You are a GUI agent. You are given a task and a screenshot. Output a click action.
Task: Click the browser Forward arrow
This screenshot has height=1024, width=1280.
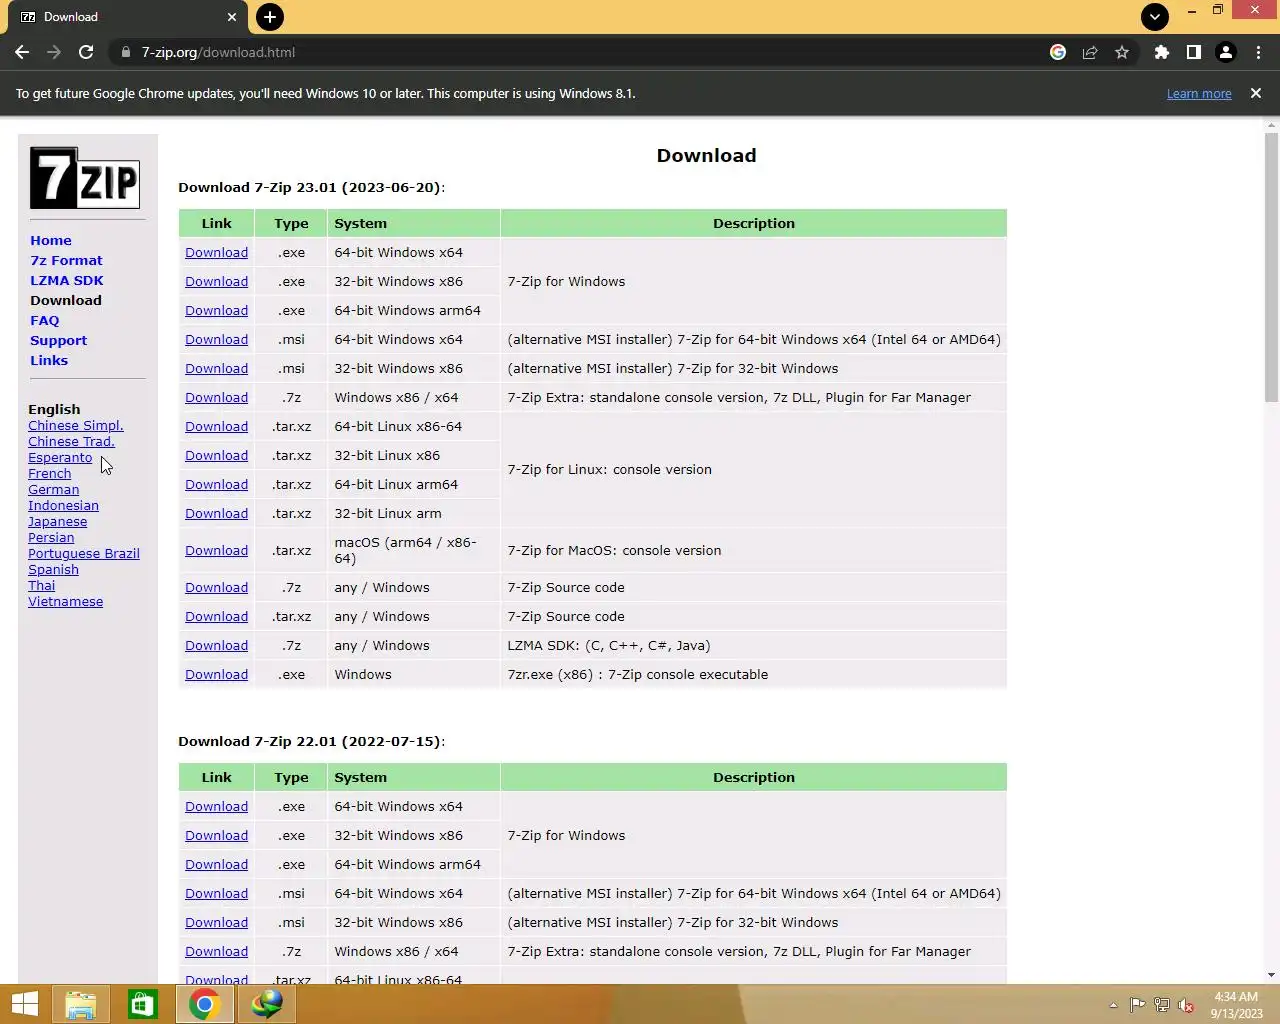54,52
